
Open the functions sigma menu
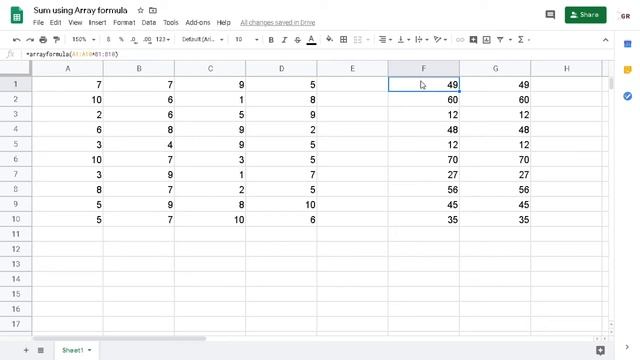click(523, 40)
